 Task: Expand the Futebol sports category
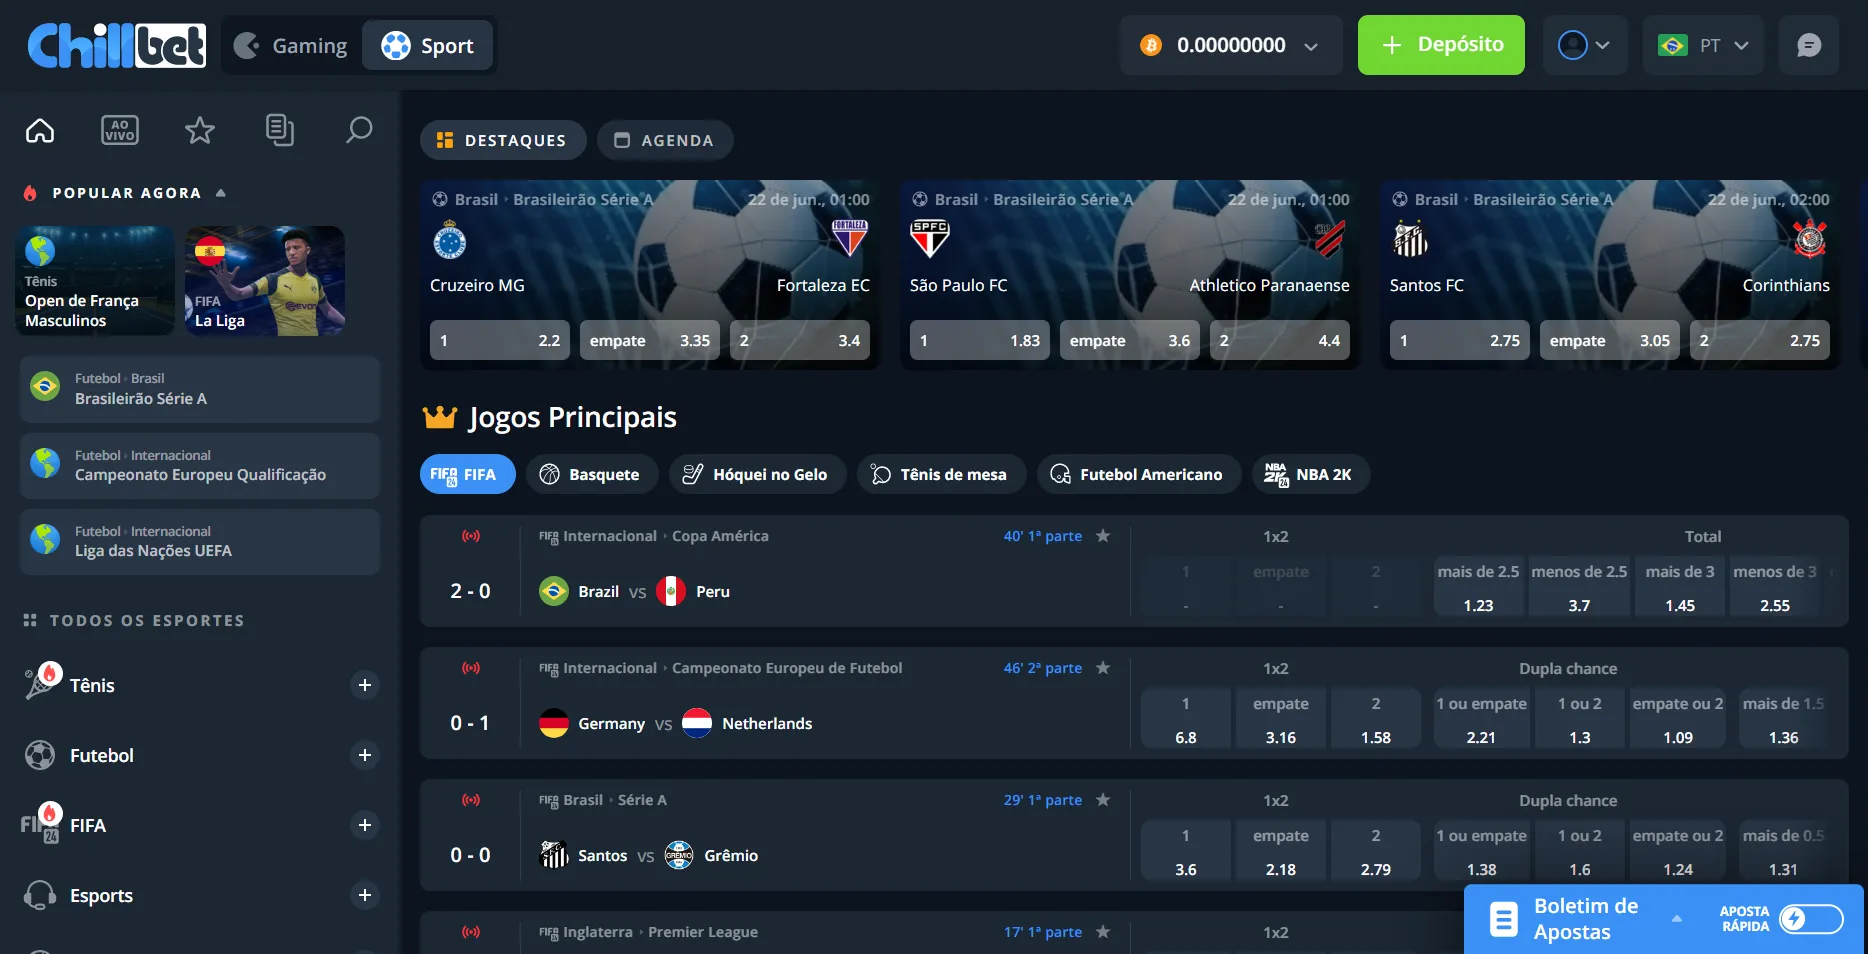pos(365,755)
